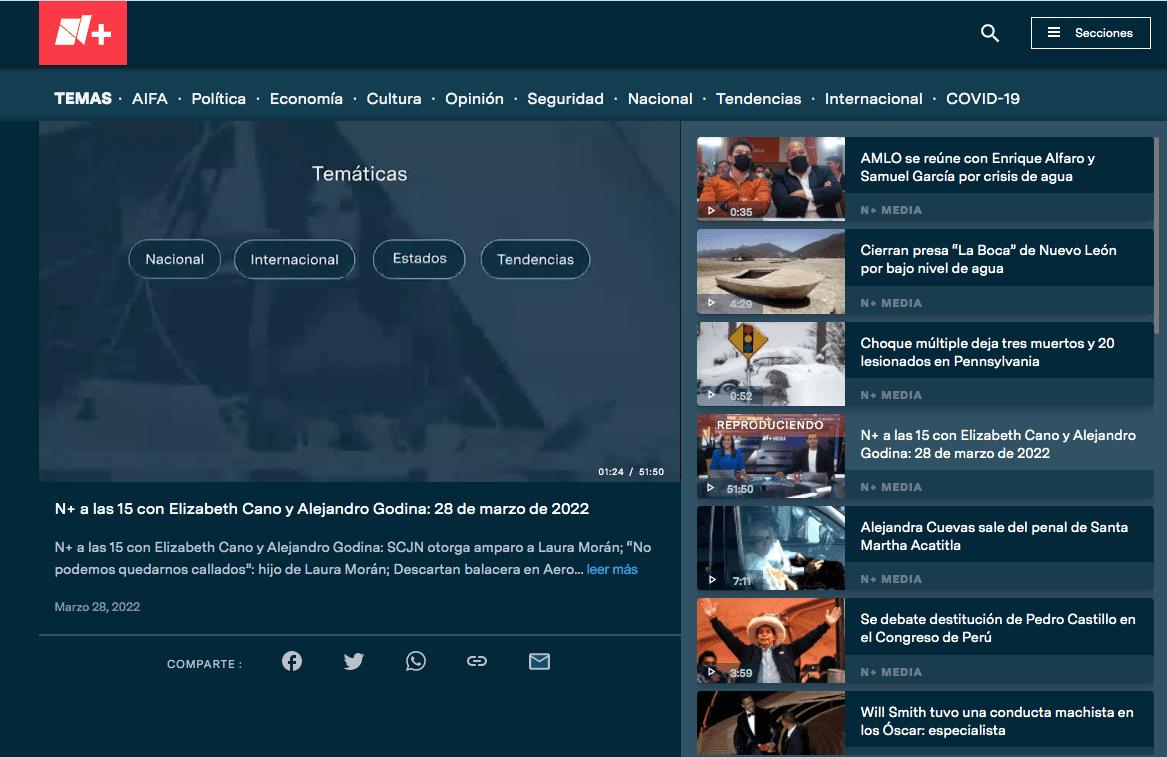Click play icon on 4:29 video
This screenshot has width=1167, height=757.
point(712,303)
